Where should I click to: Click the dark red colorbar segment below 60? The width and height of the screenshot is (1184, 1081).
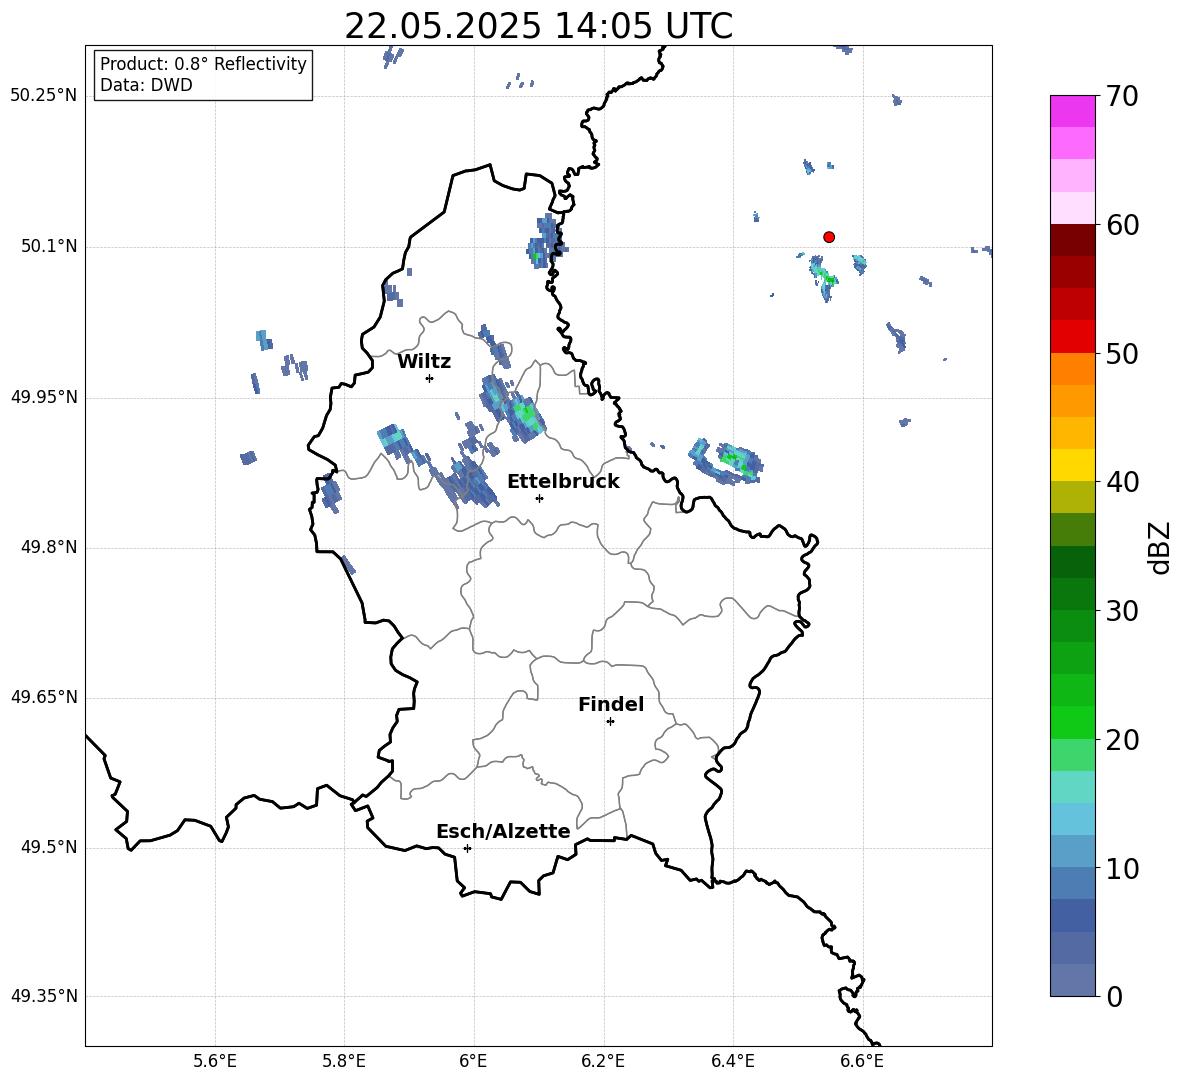(1072, 241)
